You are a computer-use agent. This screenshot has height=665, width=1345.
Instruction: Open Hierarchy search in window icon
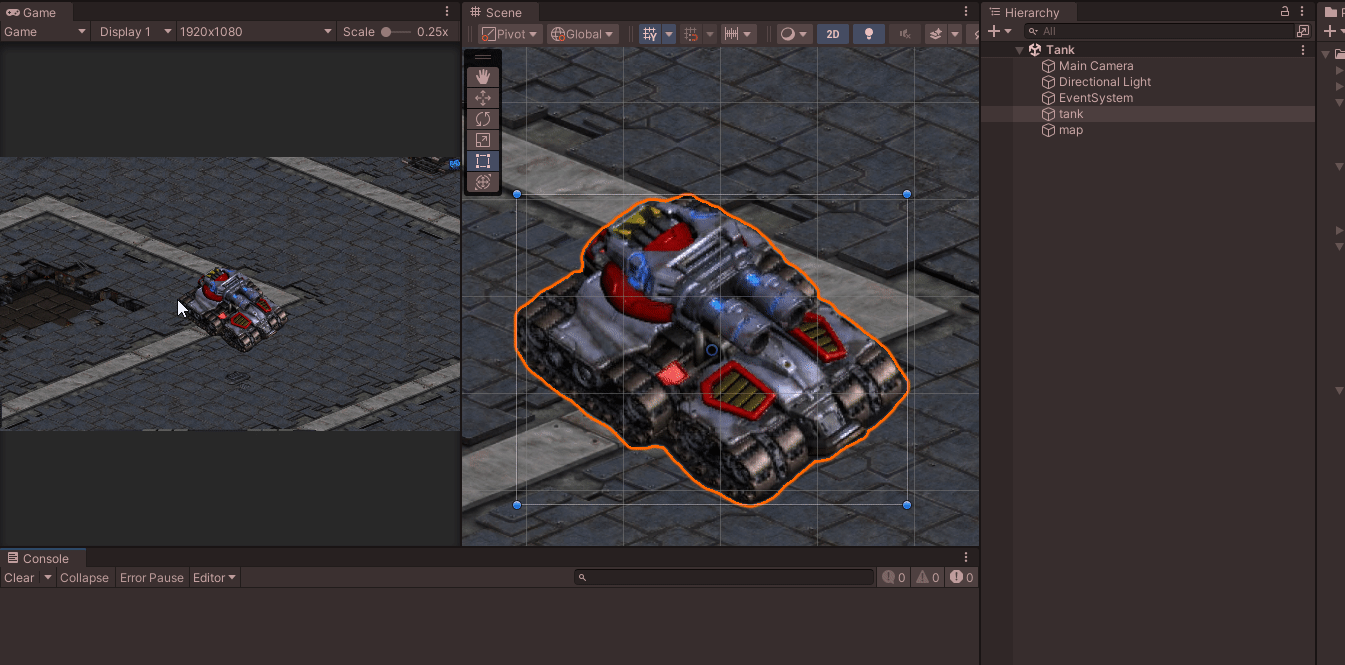tap(1302, 32)
